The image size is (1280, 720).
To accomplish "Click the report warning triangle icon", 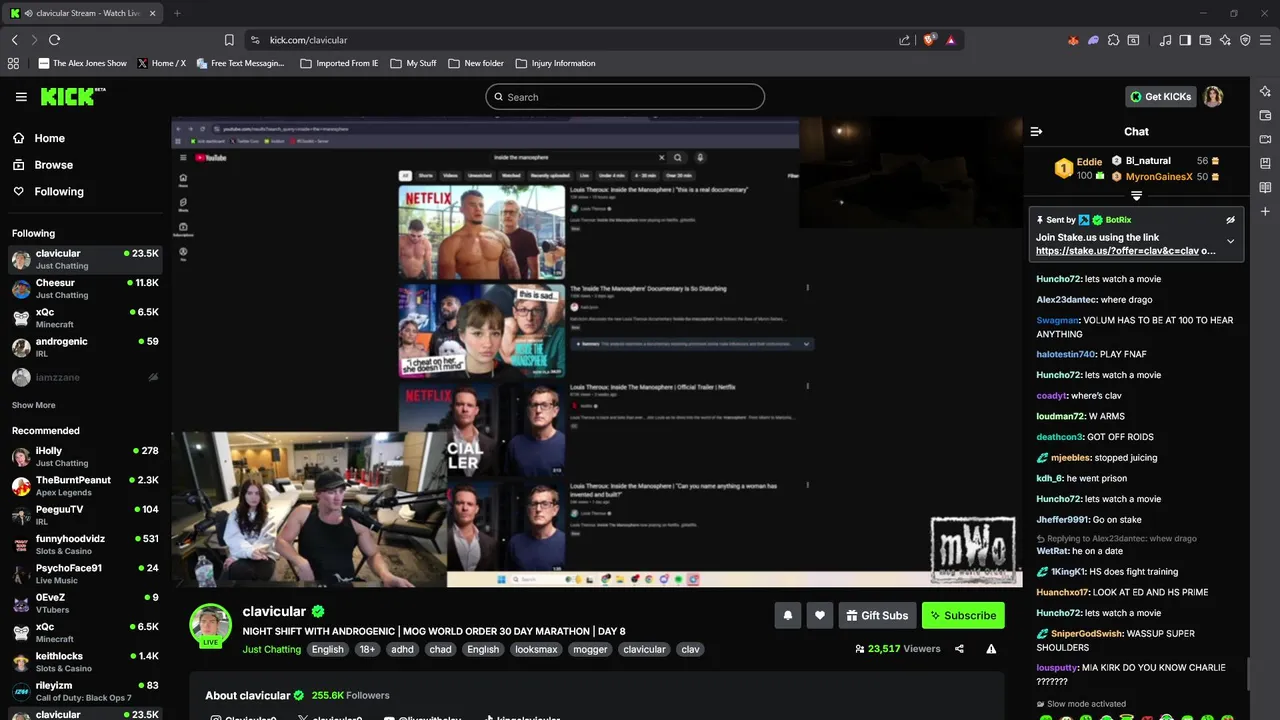I will 991,649.
